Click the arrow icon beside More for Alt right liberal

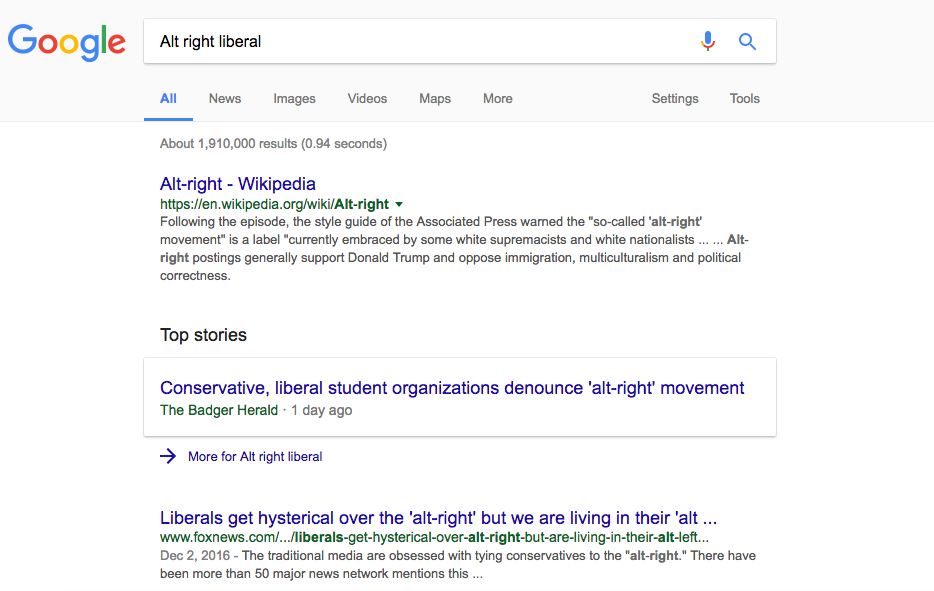[x=168, y=456]
